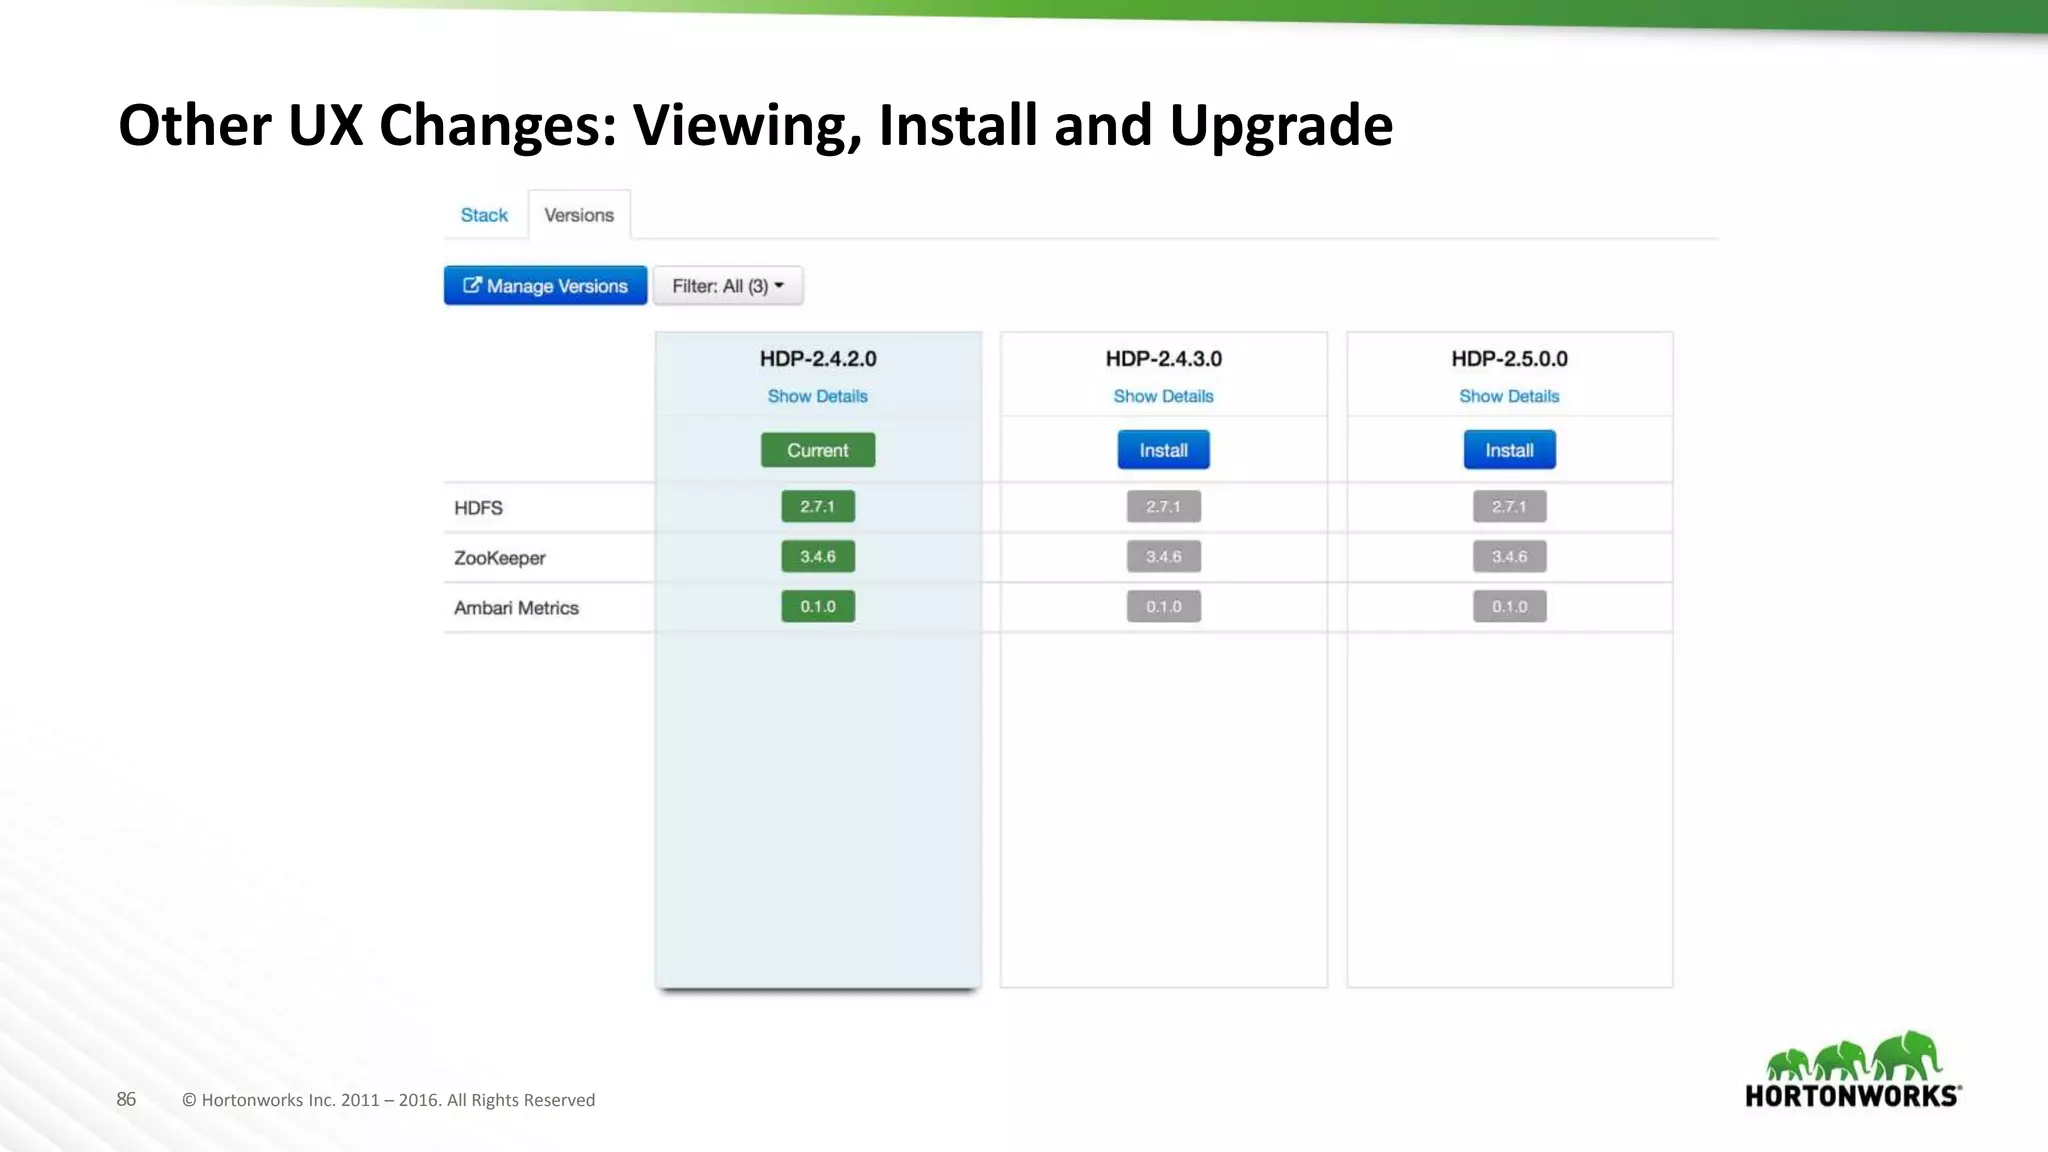Screen dimensions: 2048x1152
Task: Click Ambari Metrics 0.1.0 badge under HDP-2.5.0.0
Action: pyautogui.click(x=1509, y=606)
